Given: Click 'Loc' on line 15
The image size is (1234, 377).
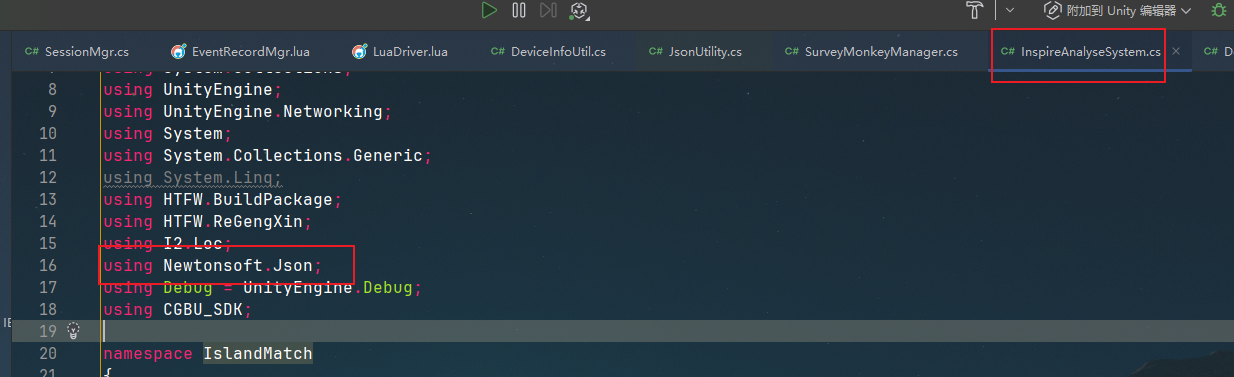Looking at the screenshot, I should [x=208, y=243].
